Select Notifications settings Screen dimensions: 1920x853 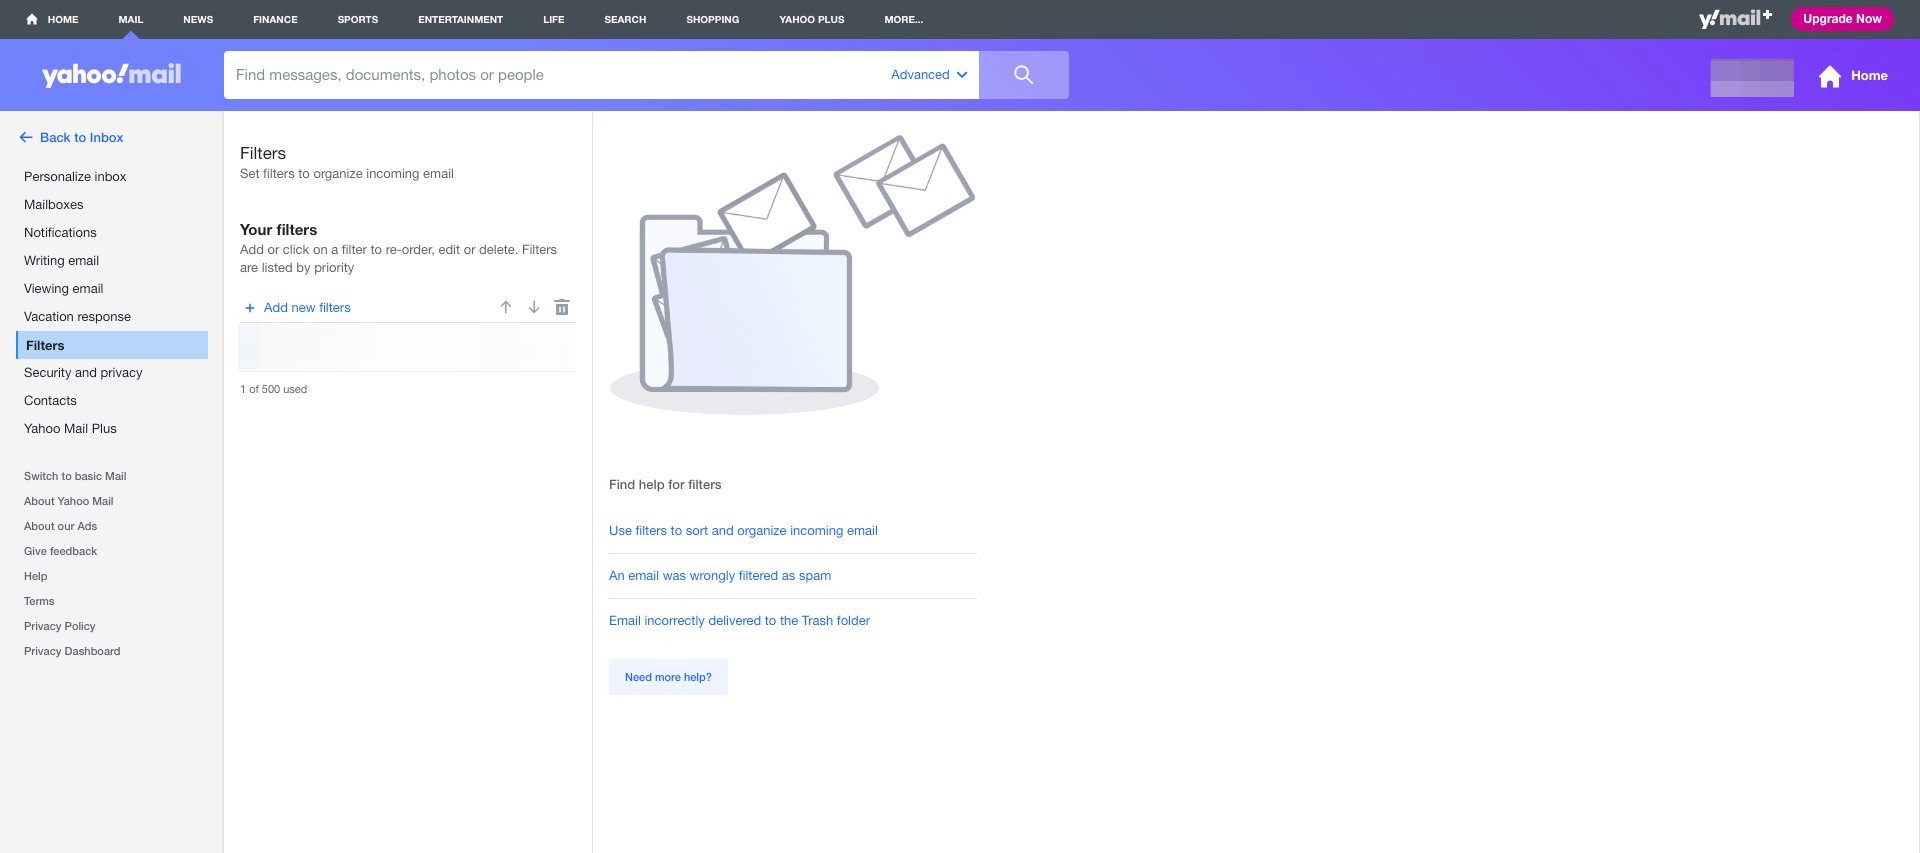(60, 233)
